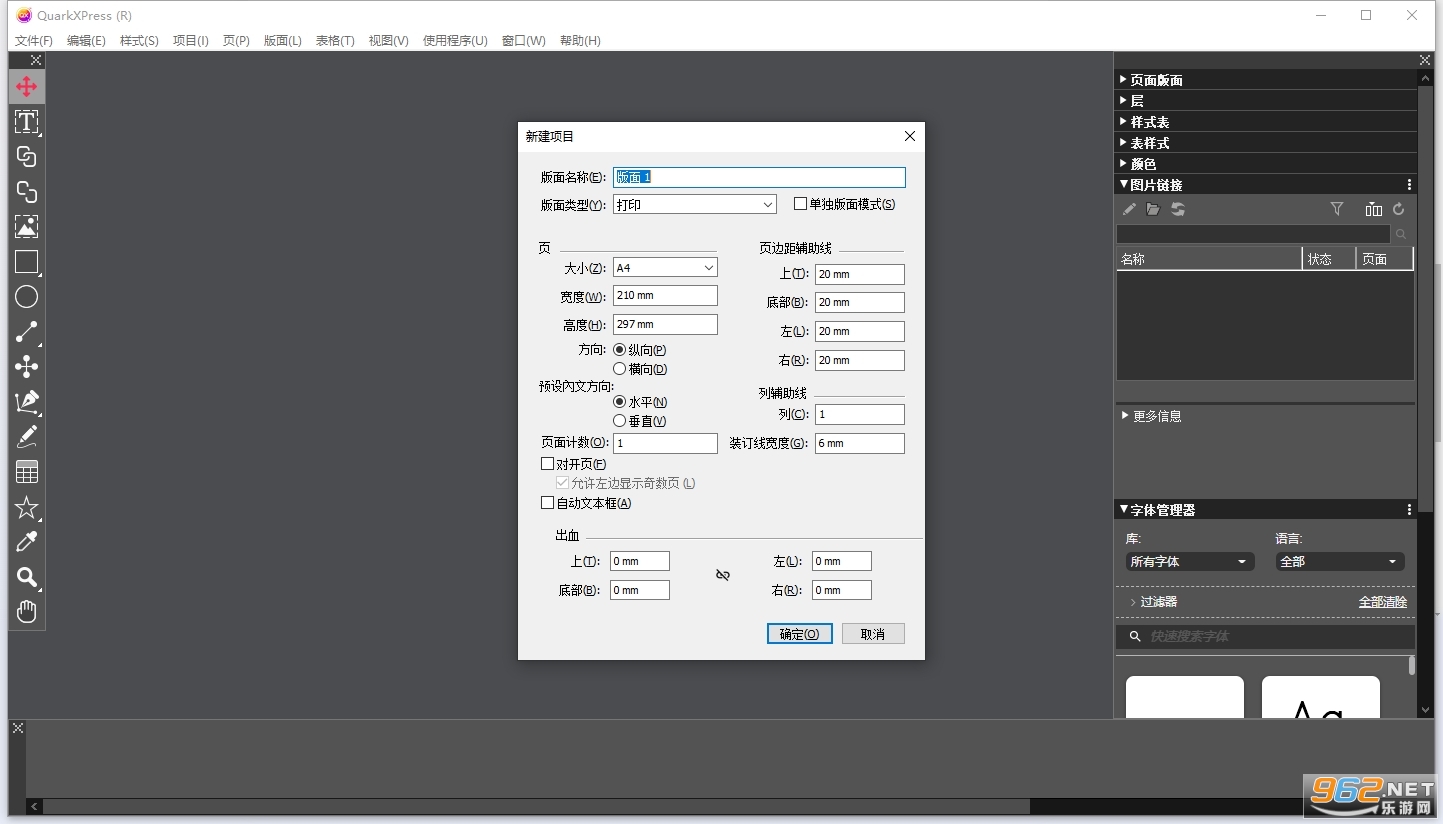The width and height of the screenshot is (1443, 824).
Task: Close the tools palette with its X
Action: (x=36, y=60)
